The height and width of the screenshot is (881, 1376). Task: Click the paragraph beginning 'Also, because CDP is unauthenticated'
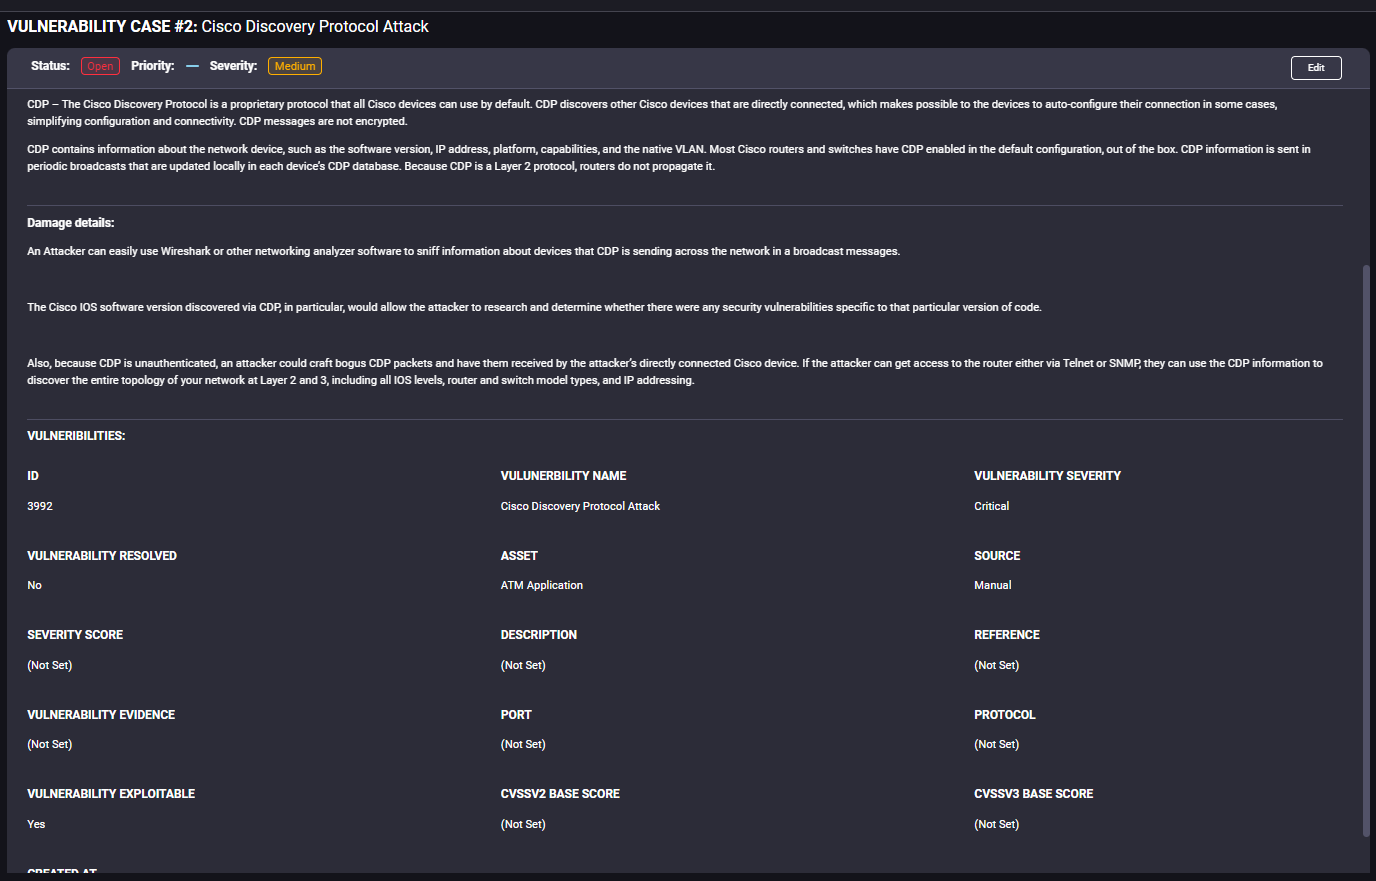point(674,372)
